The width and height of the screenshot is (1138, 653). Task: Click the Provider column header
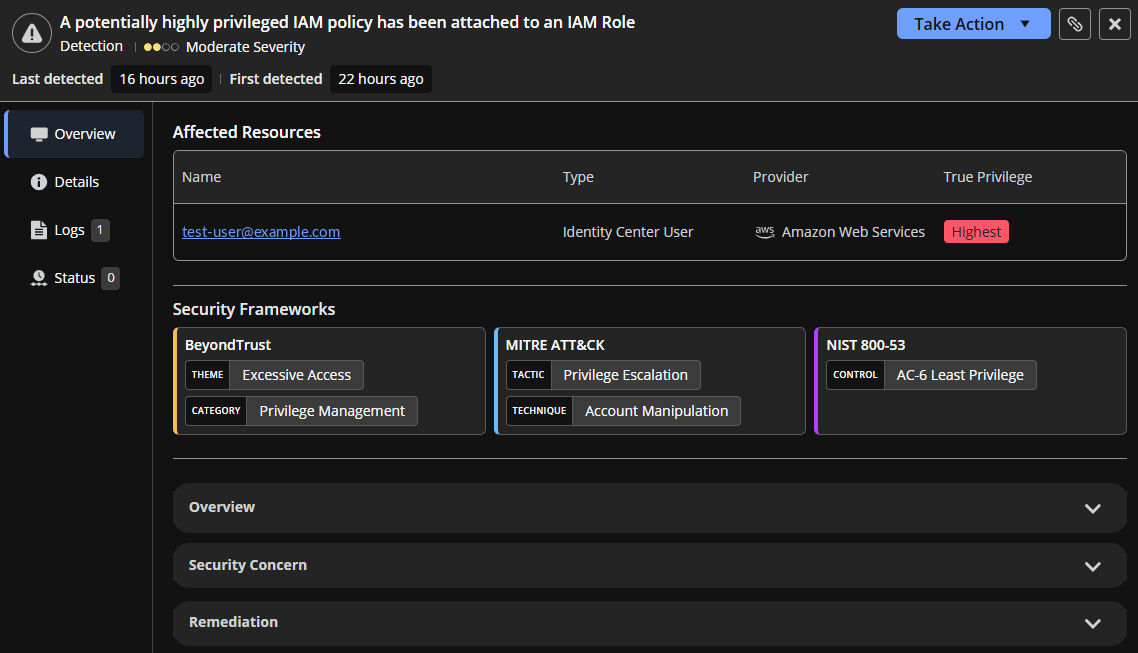[780, 177]
